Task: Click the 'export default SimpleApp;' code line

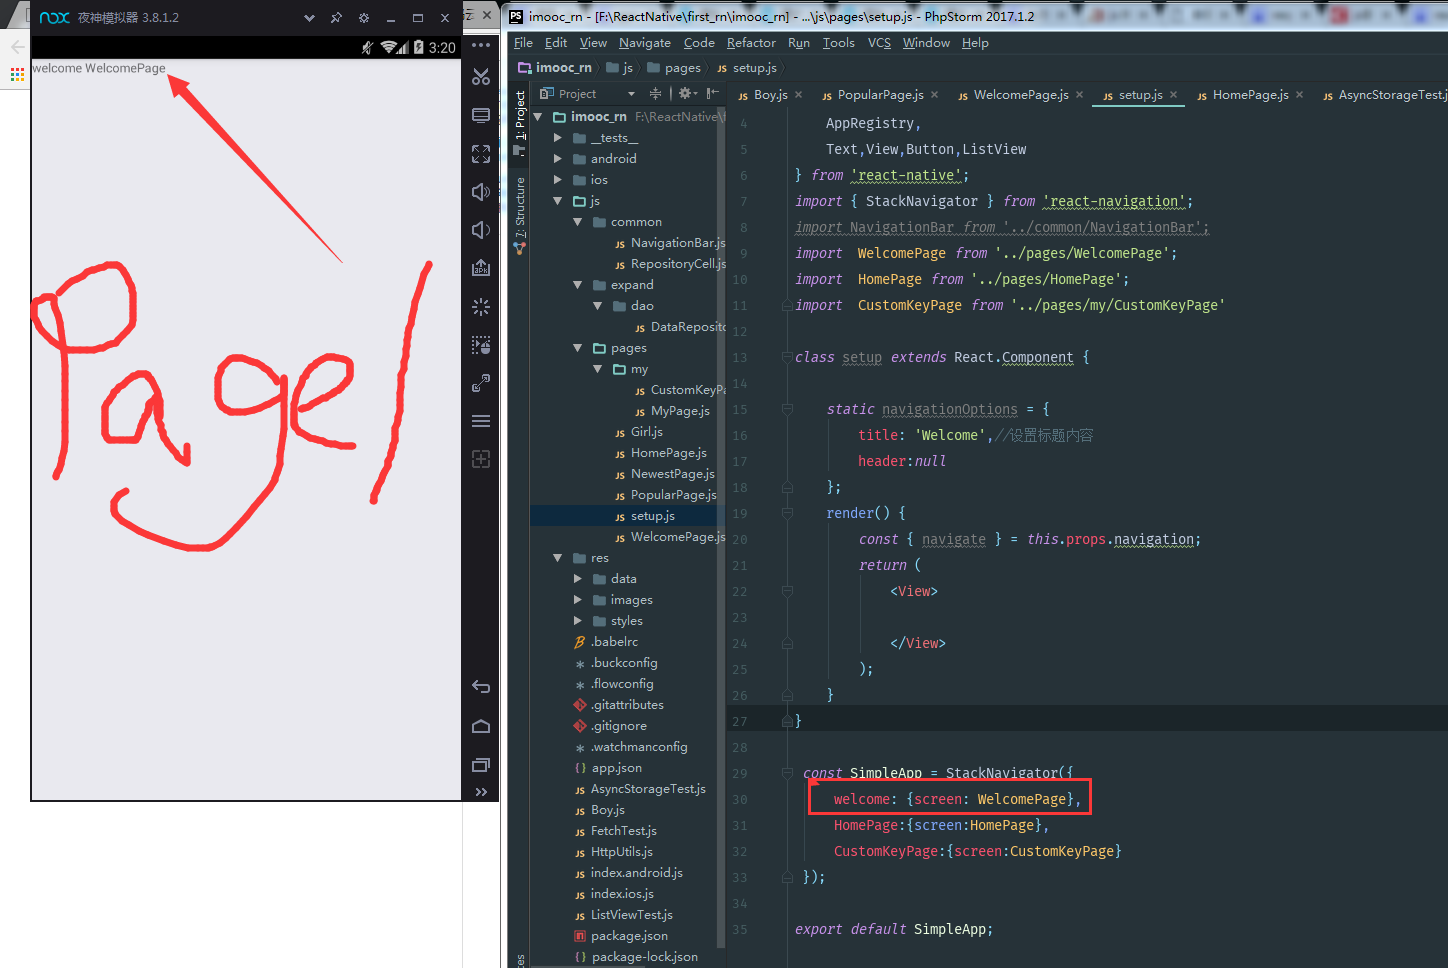Action: [x=894, y=929]
